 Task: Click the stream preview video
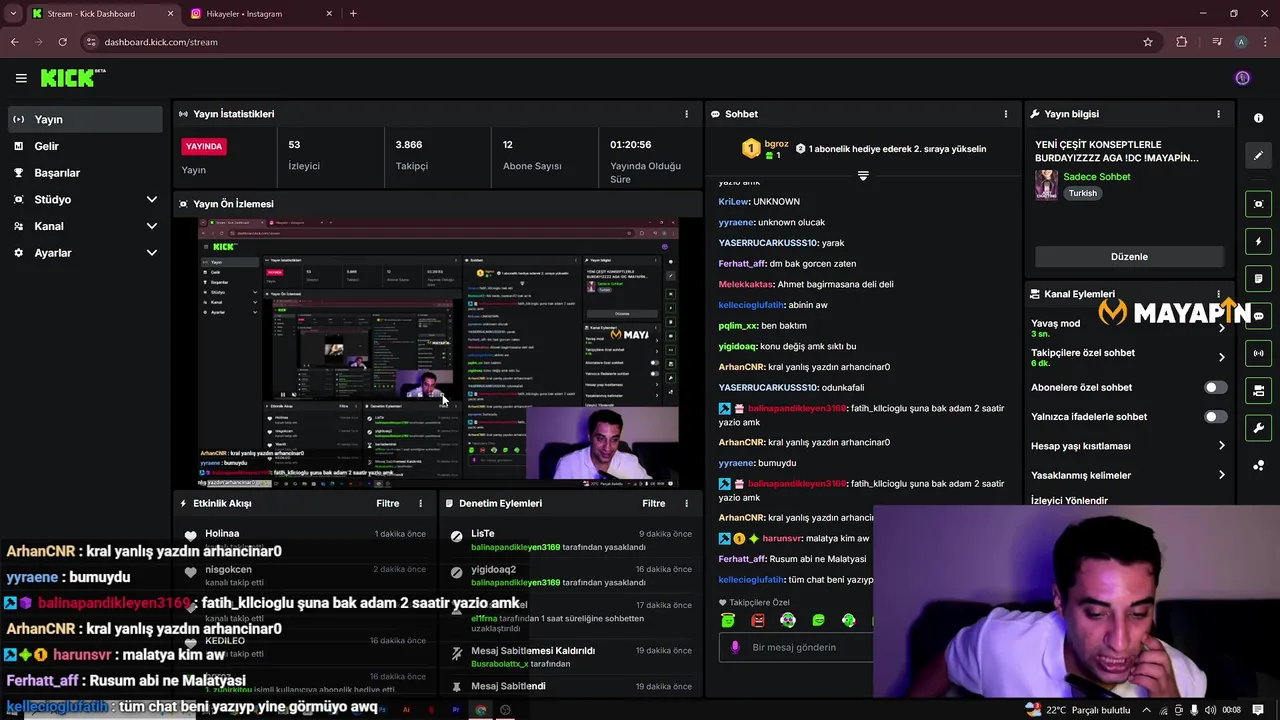(x=438, y=352)
